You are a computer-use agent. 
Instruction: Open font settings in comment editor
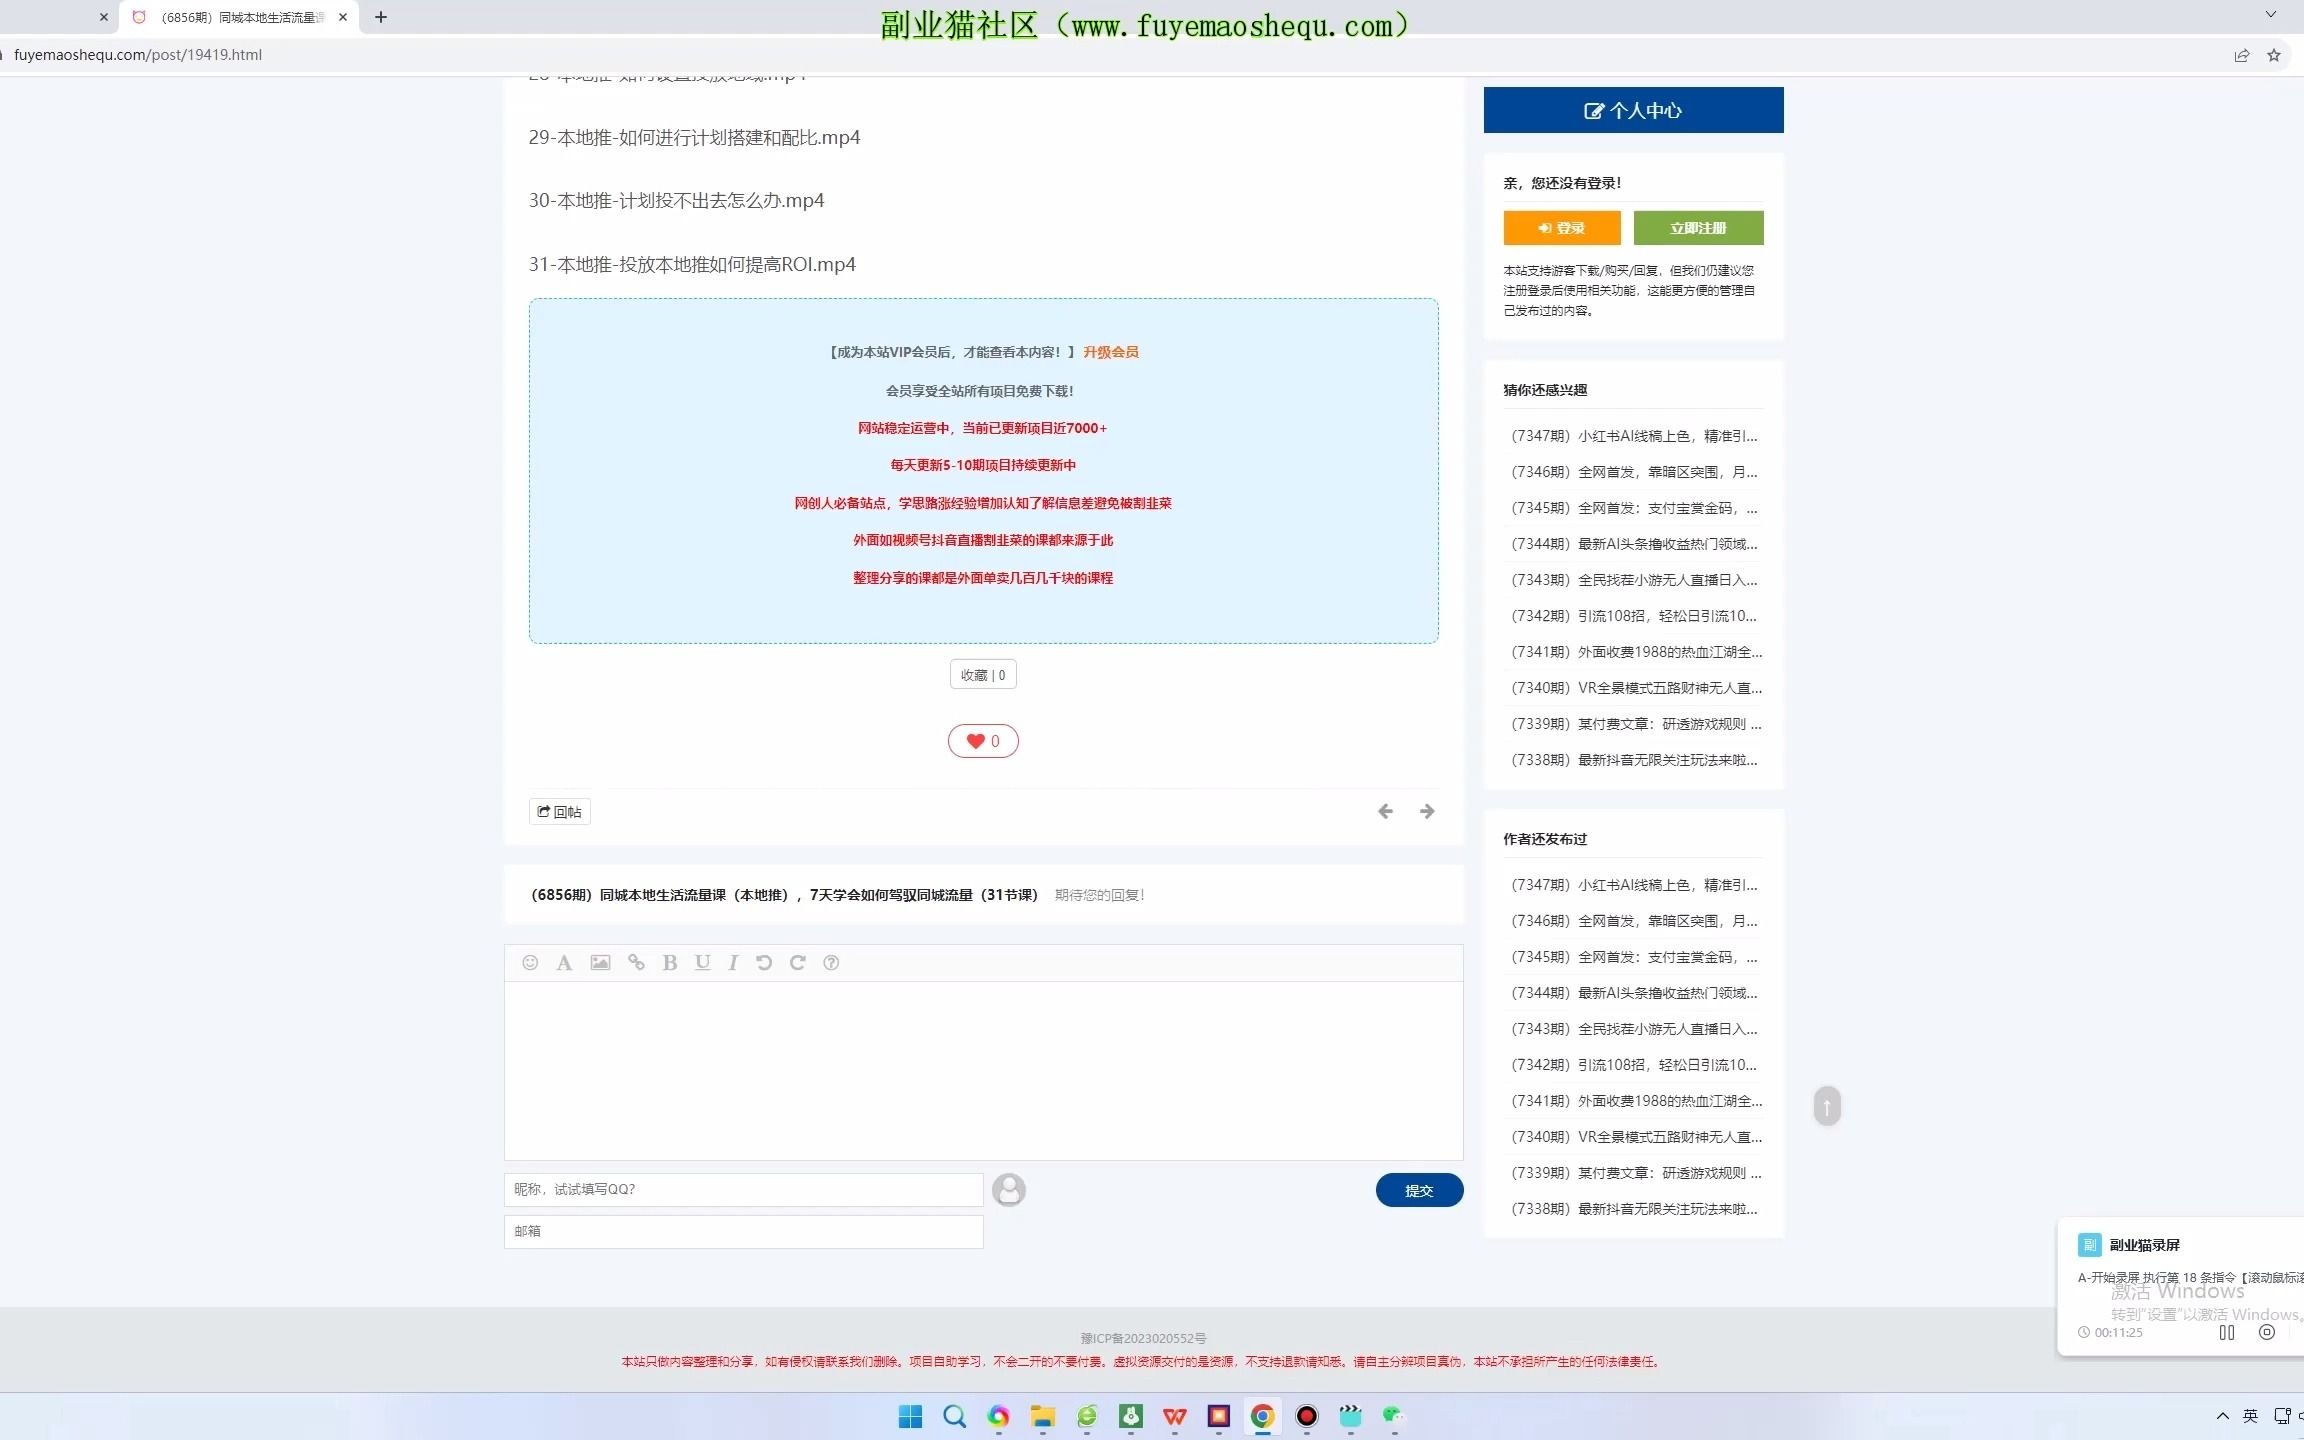pyautogui.click(x=564, y=962)
